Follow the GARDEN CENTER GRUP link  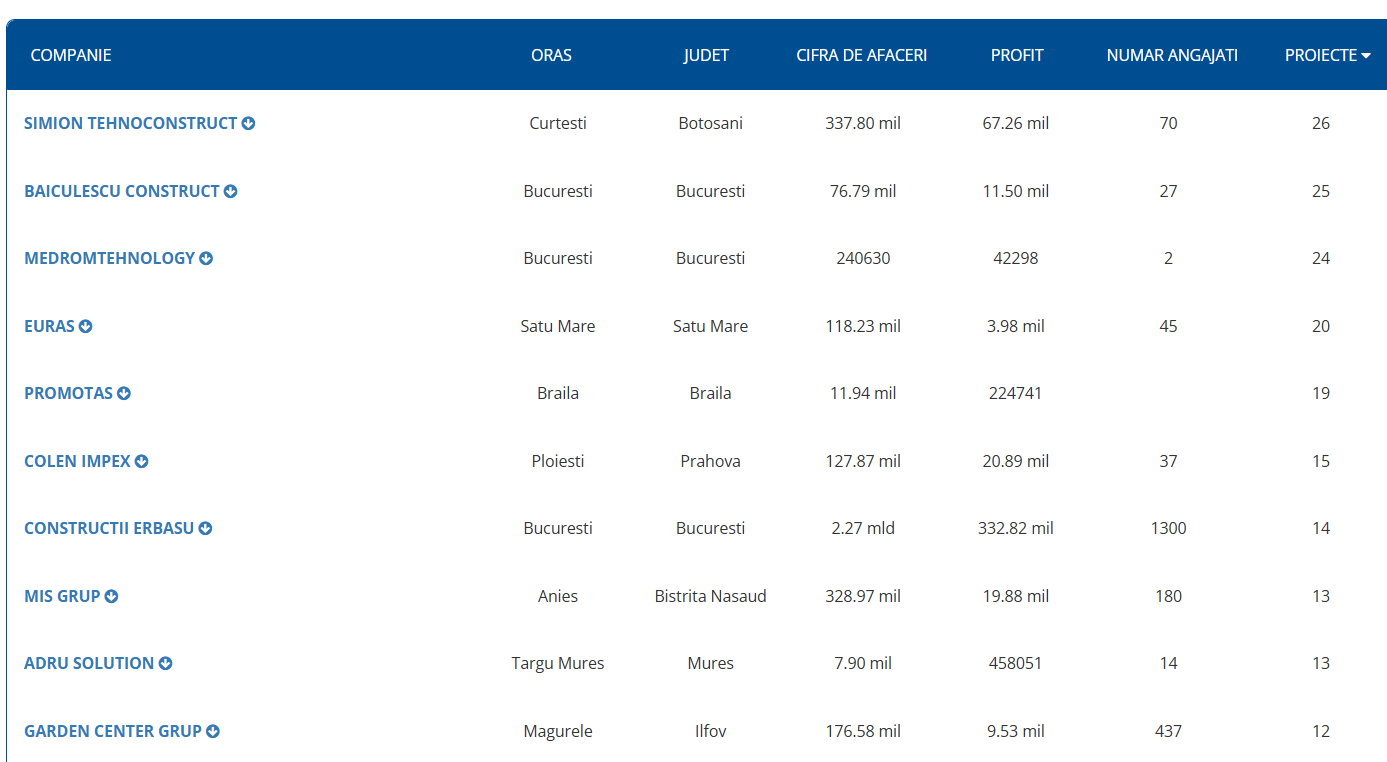(x=113, y=731)
